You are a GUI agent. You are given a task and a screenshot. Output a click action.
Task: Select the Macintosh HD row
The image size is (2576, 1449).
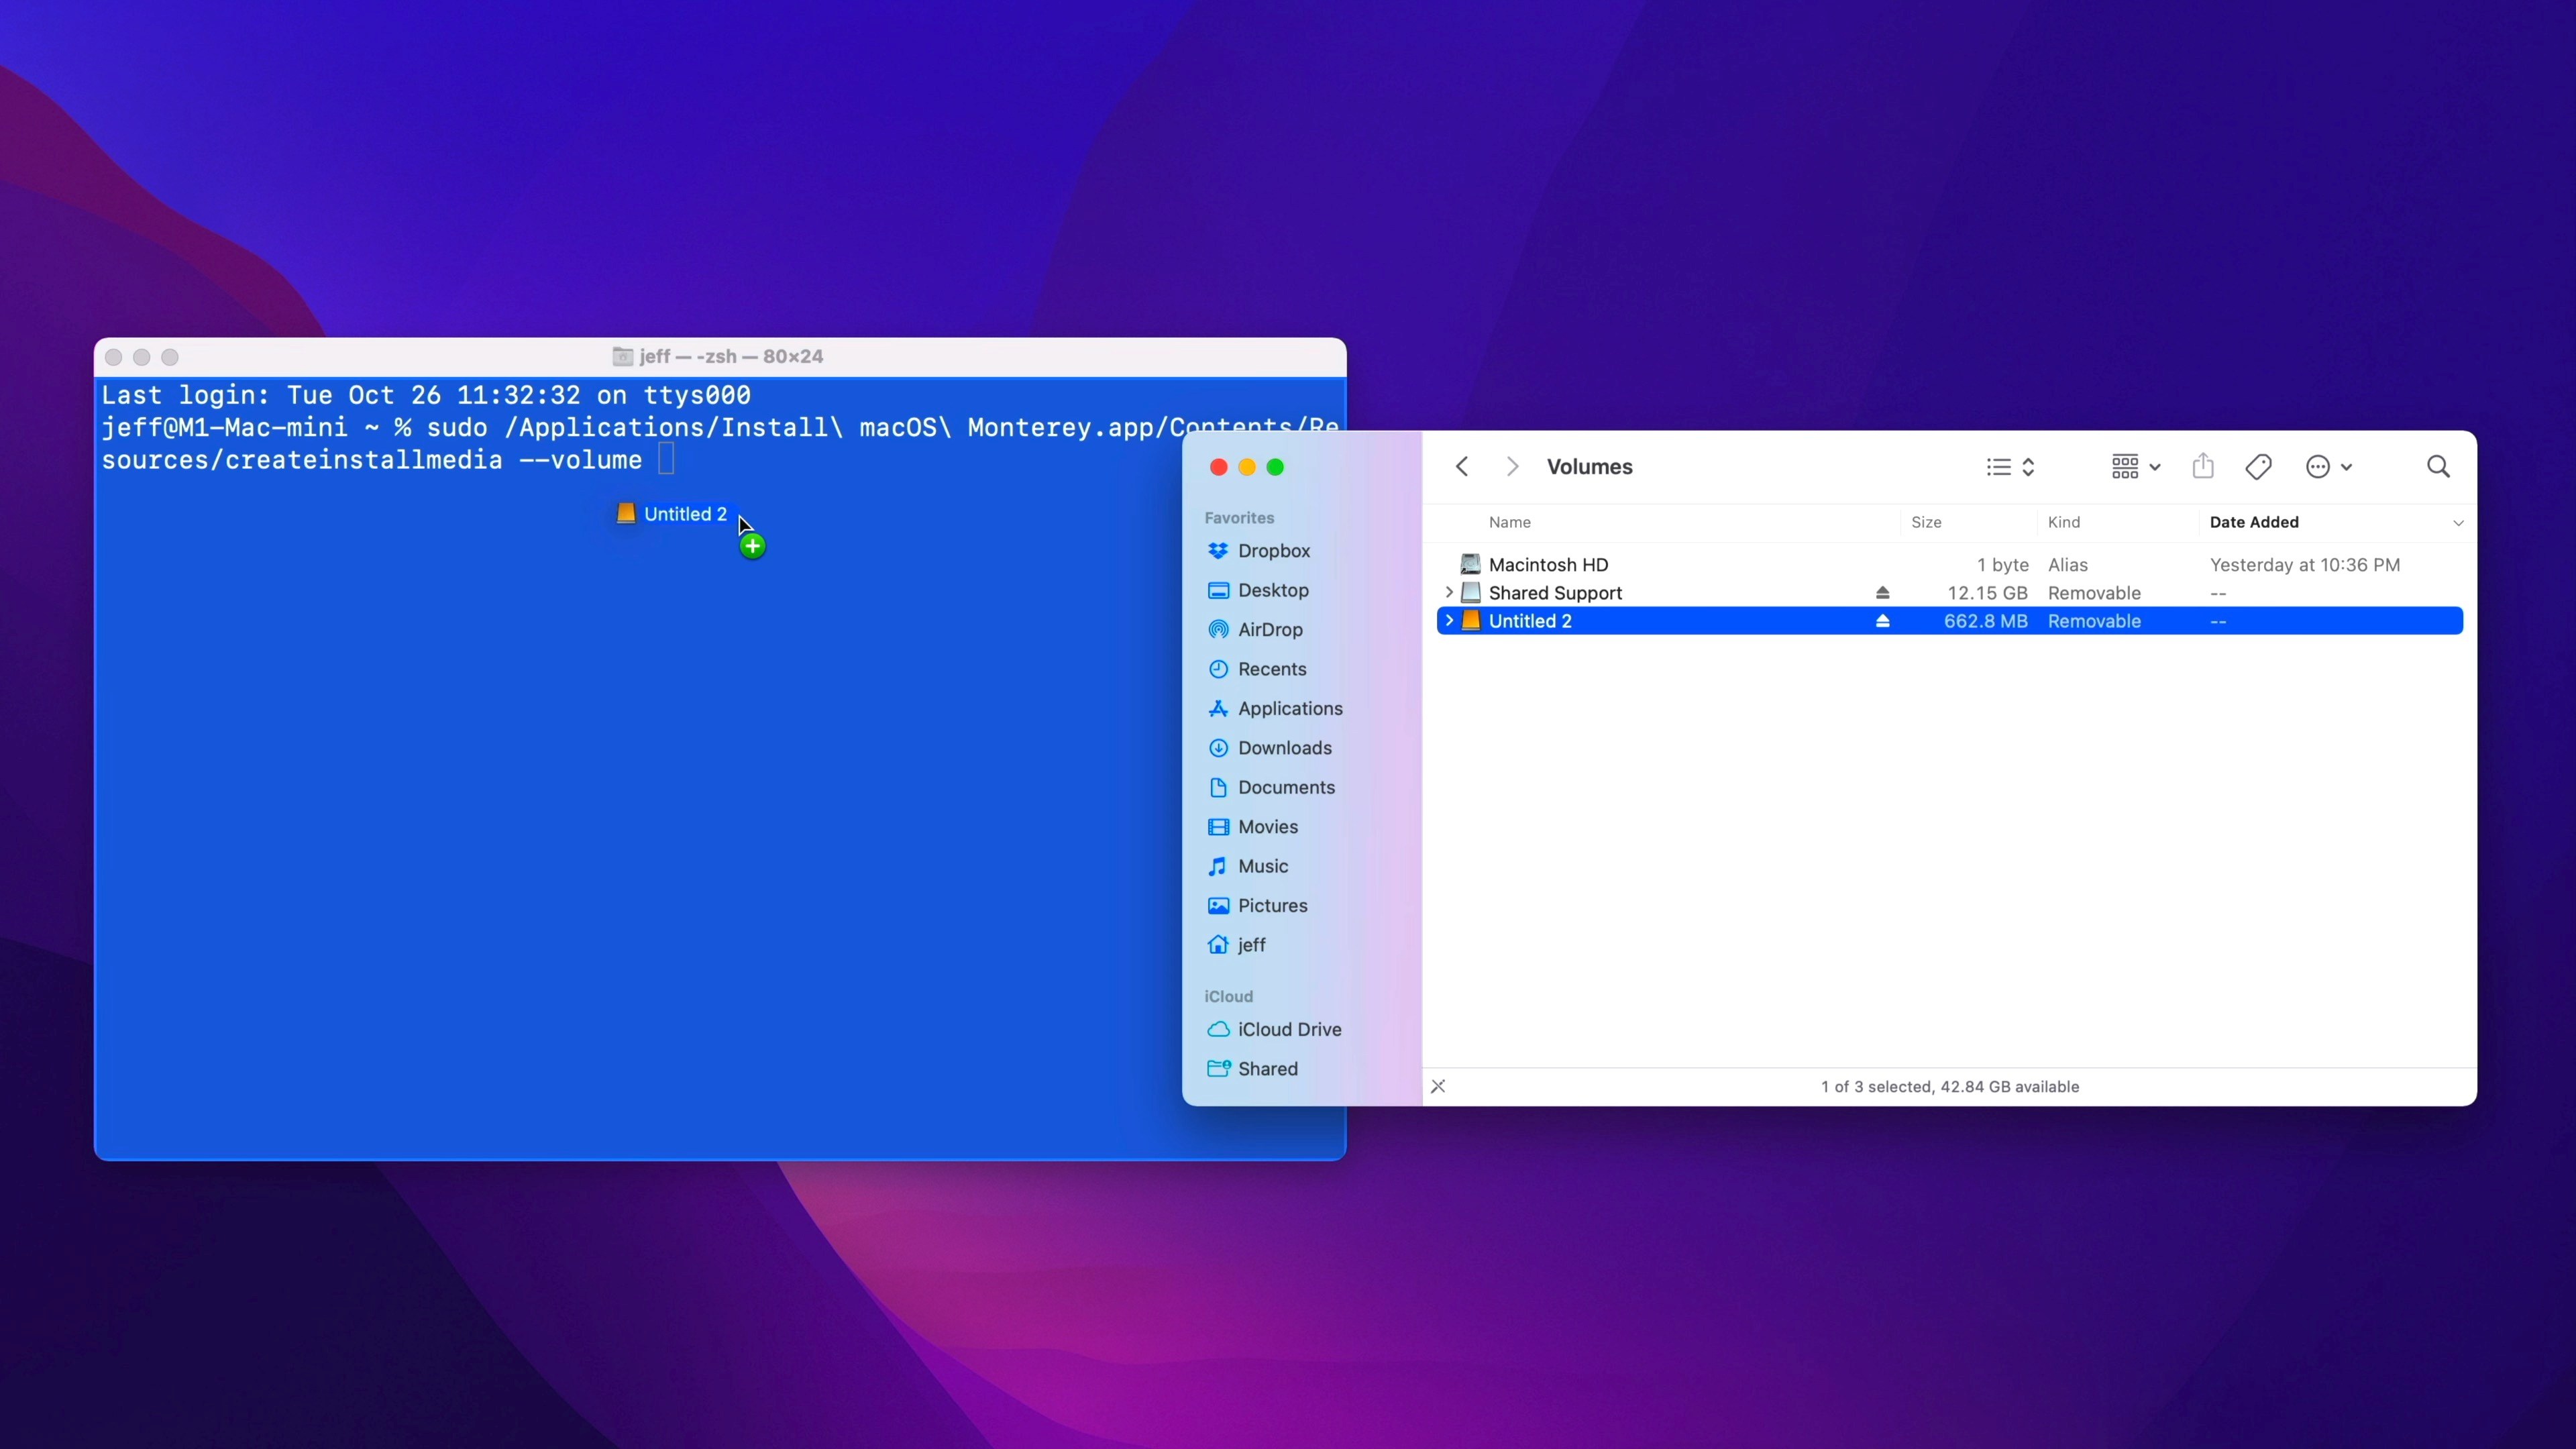(1950, 565)
